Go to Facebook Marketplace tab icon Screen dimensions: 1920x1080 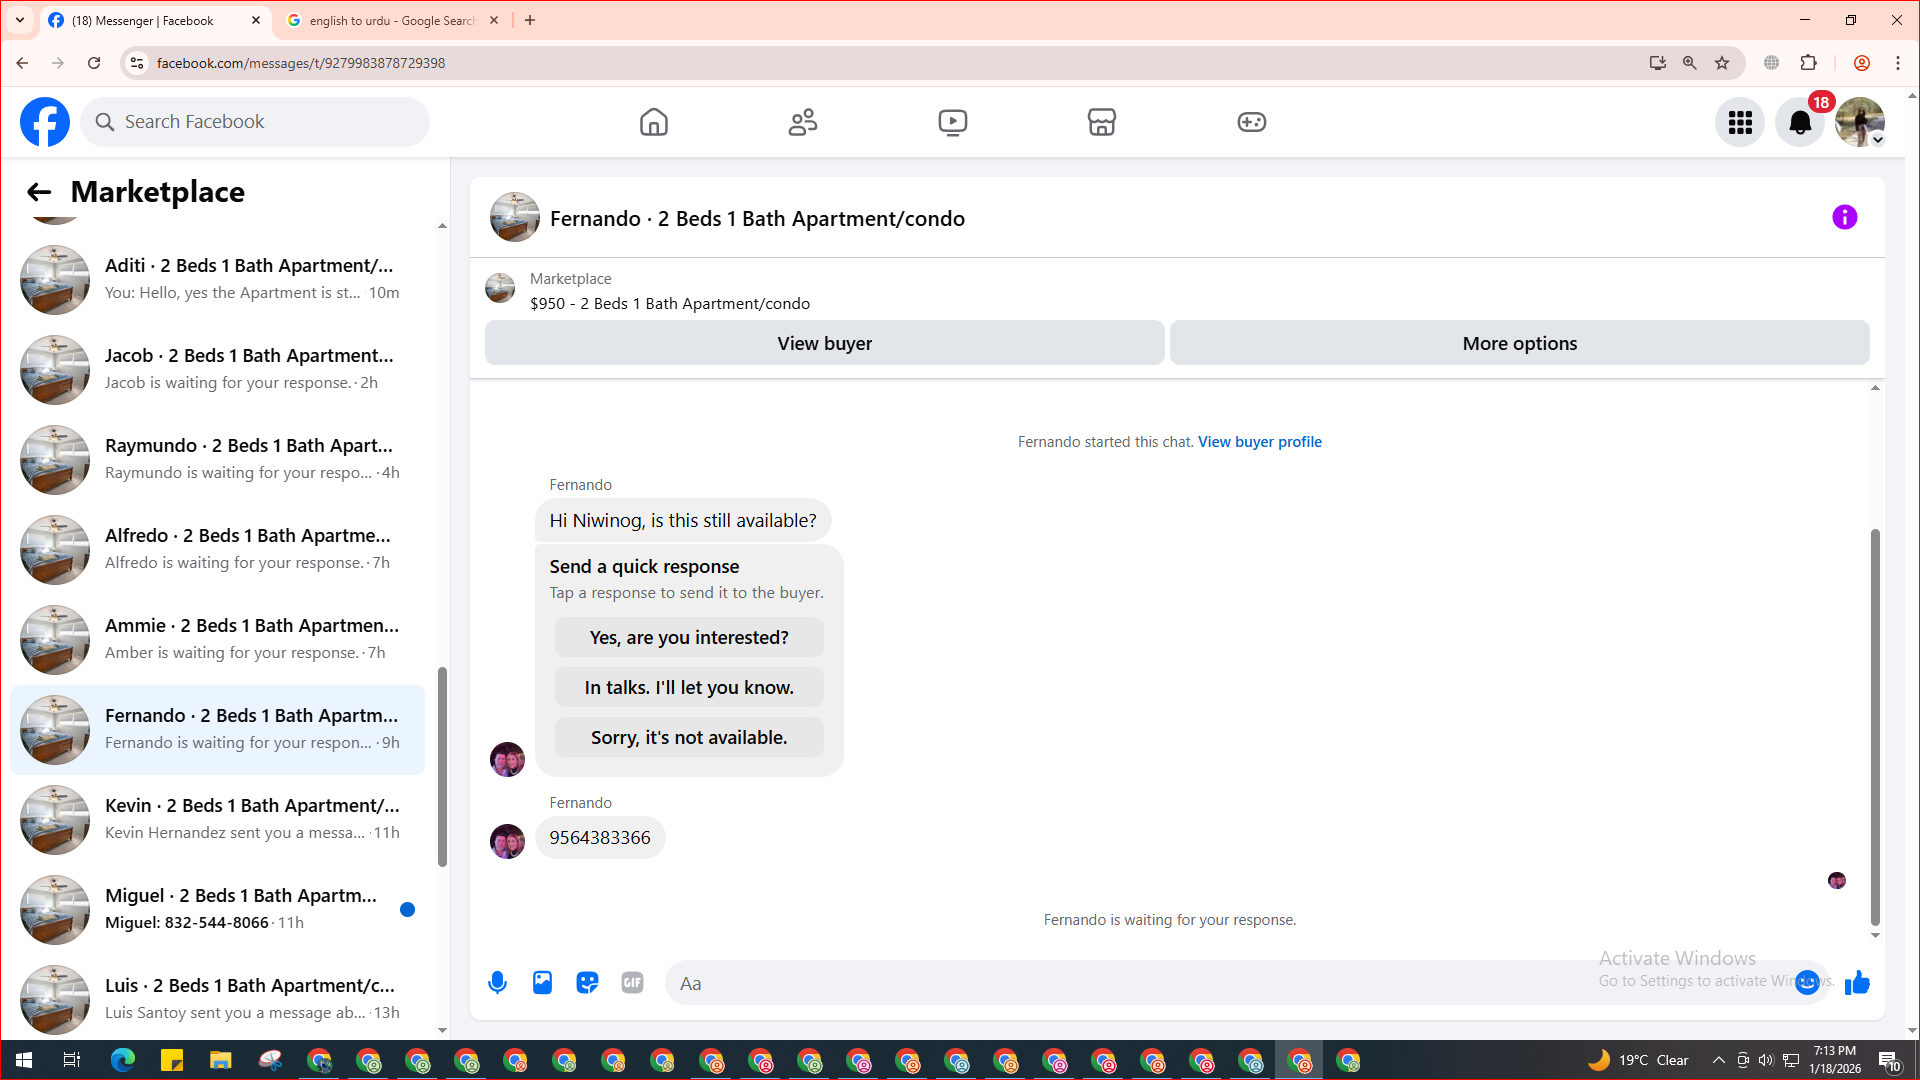(x=1101, y=122)
